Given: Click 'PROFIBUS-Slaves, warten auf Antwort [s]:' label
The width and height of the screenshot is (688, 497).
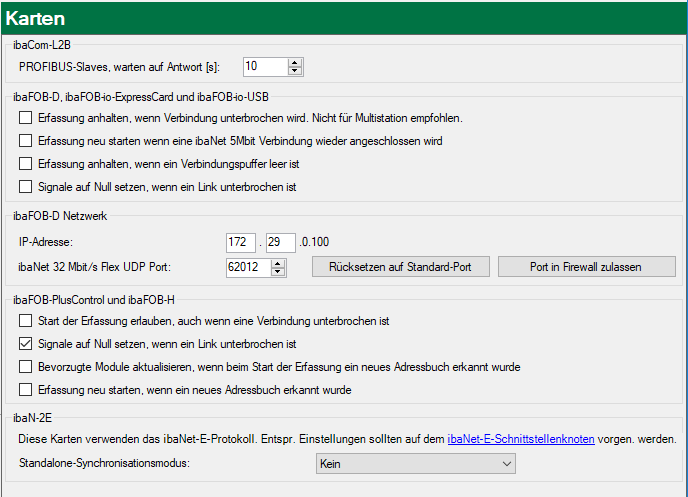Looking at the screenshot, I should pos(119,67).
